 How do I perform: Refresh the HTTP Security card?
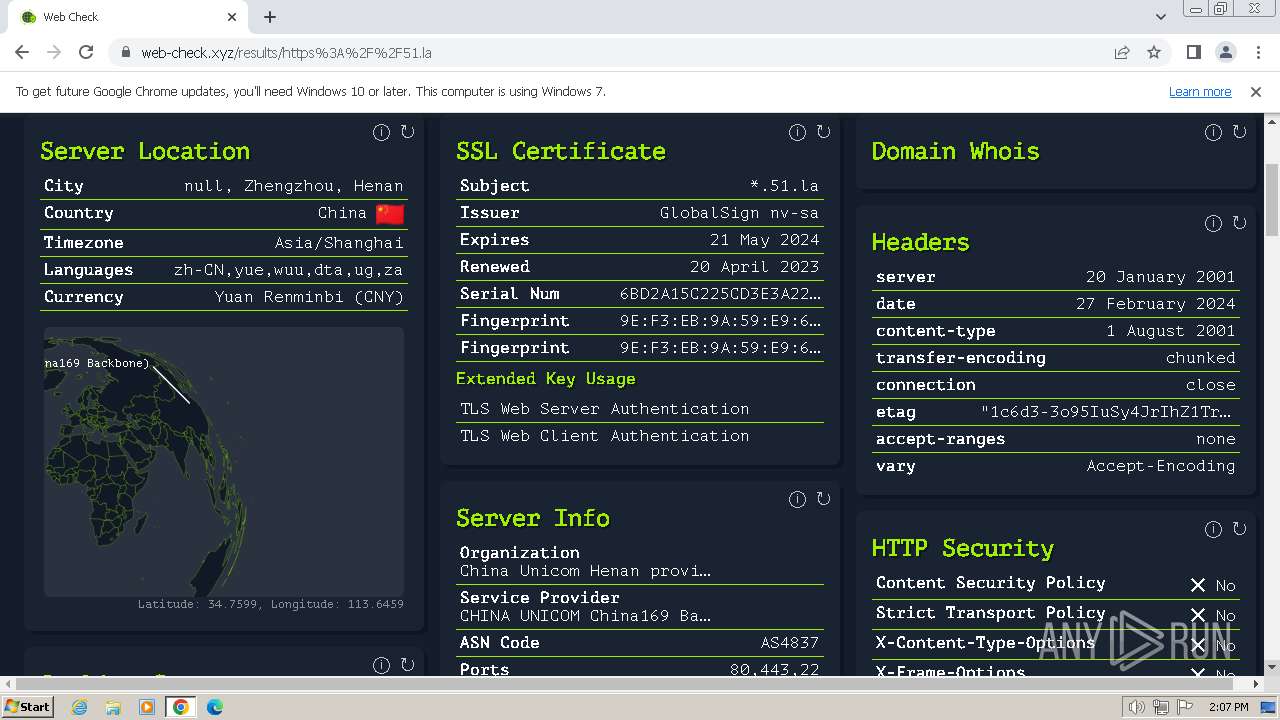click(1239, 529)
